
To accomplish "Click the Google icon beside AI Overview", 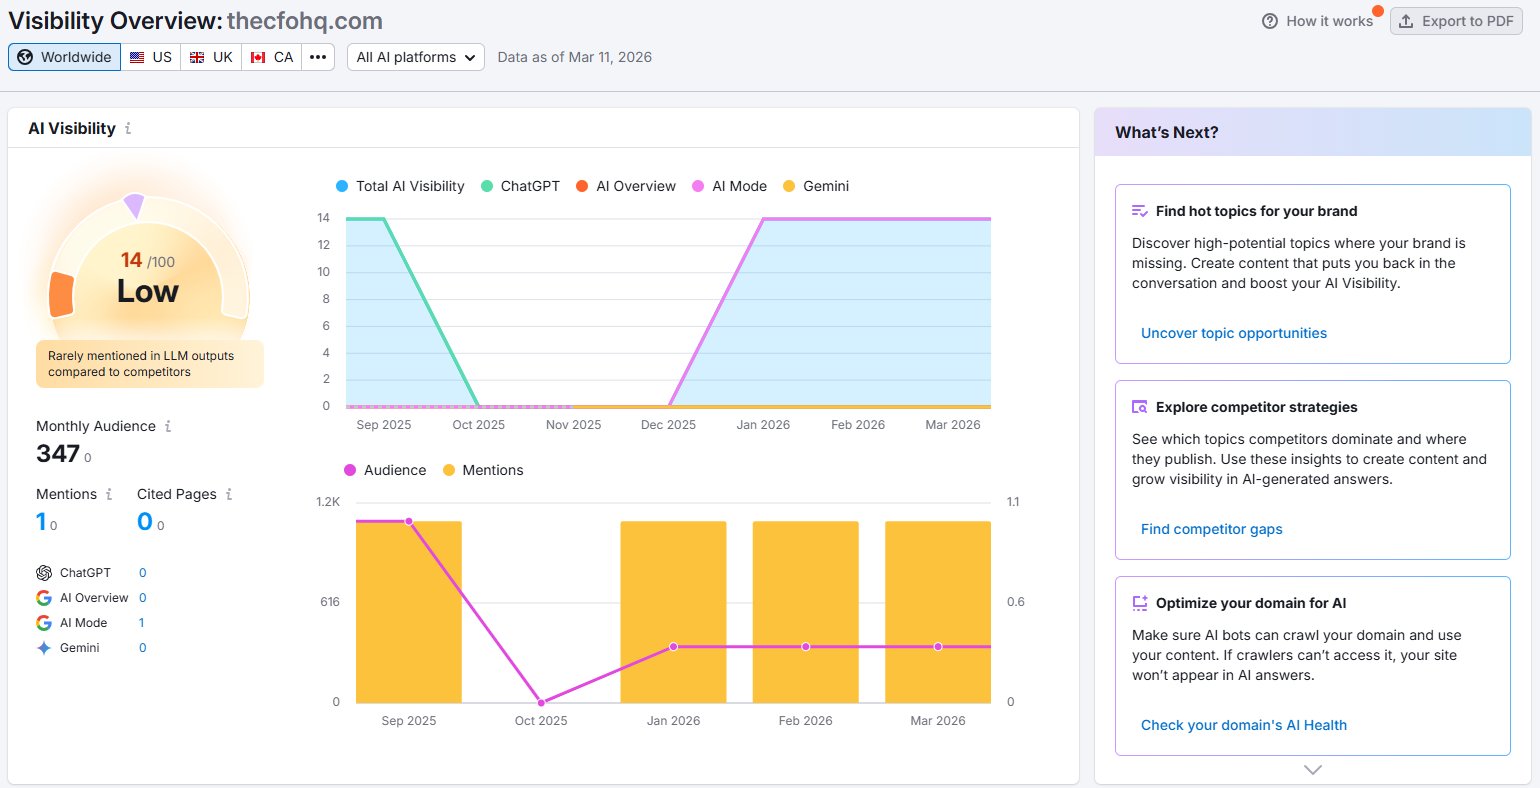I will click(x=44, y=598).
